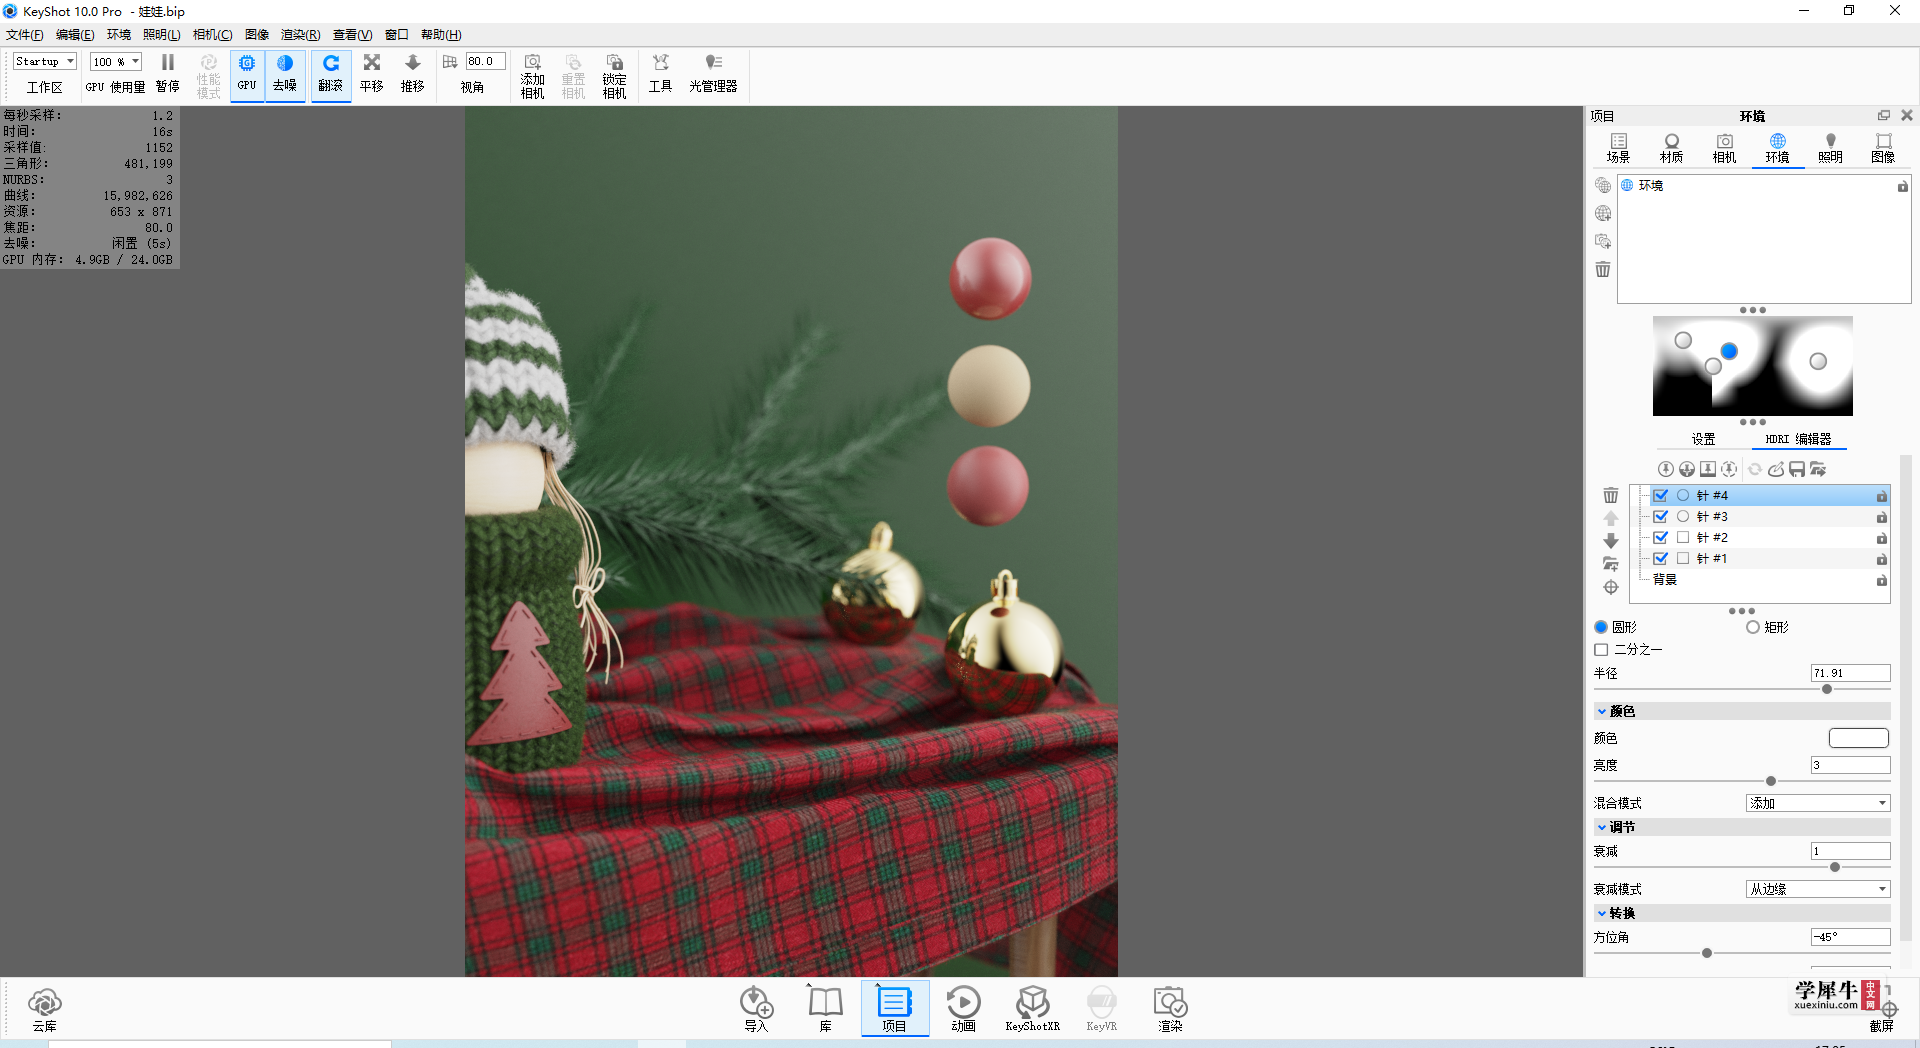Open the library (库) panel
The height and width of the screenshot is (1048, 1920).
pos(826,1009)
